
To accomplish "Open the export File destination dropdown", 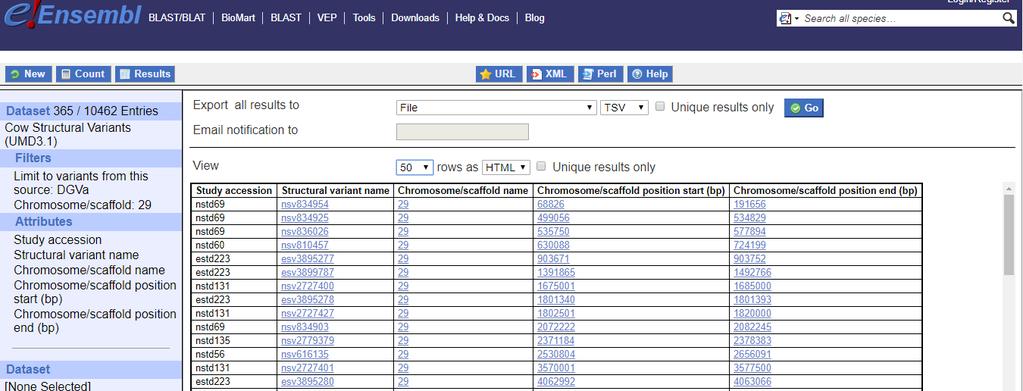I will pyautogui.click(x=496, y=108).
